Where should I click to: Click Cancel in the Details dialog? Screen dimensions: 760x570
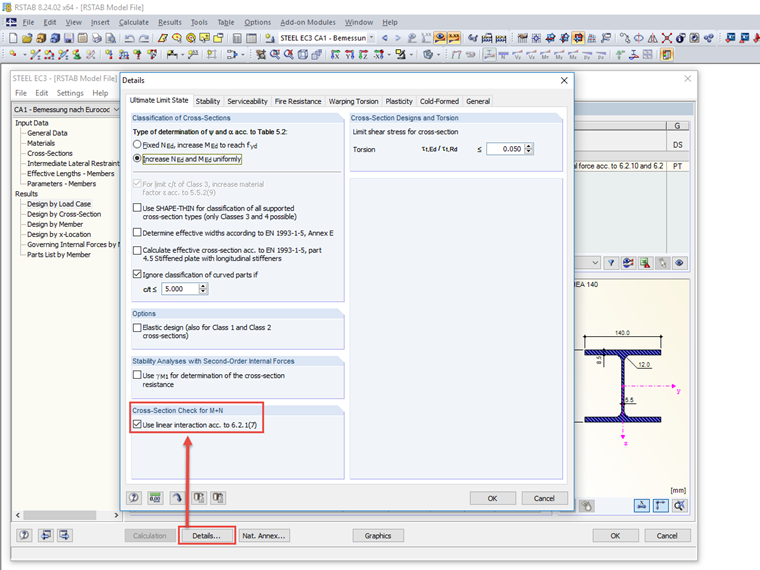coord(544,498)
